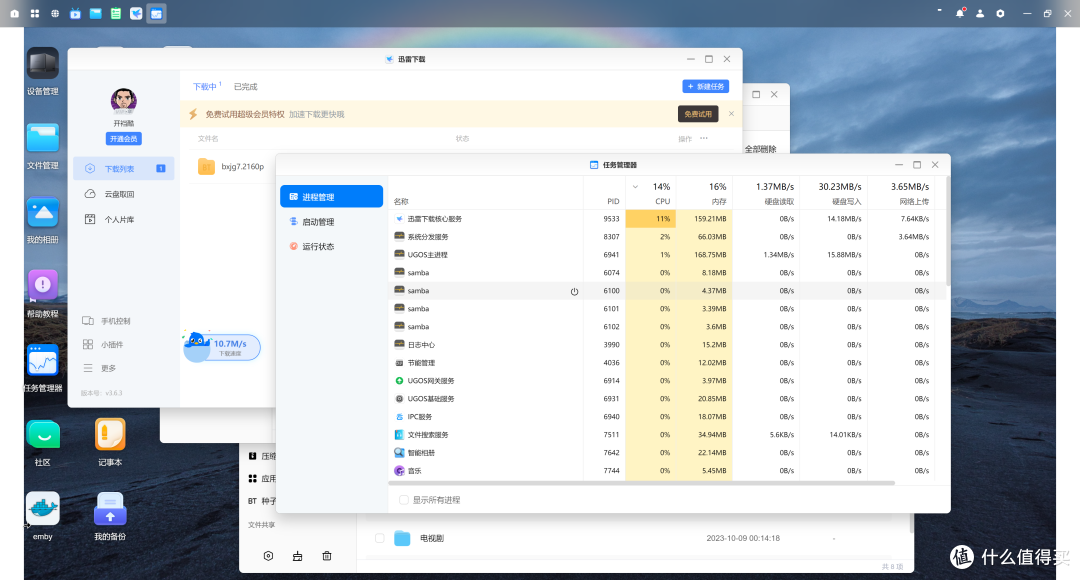Open the 设备管理 desktop icon
The width and height of the screenshot is (1080, 580).
coord(43,63)
